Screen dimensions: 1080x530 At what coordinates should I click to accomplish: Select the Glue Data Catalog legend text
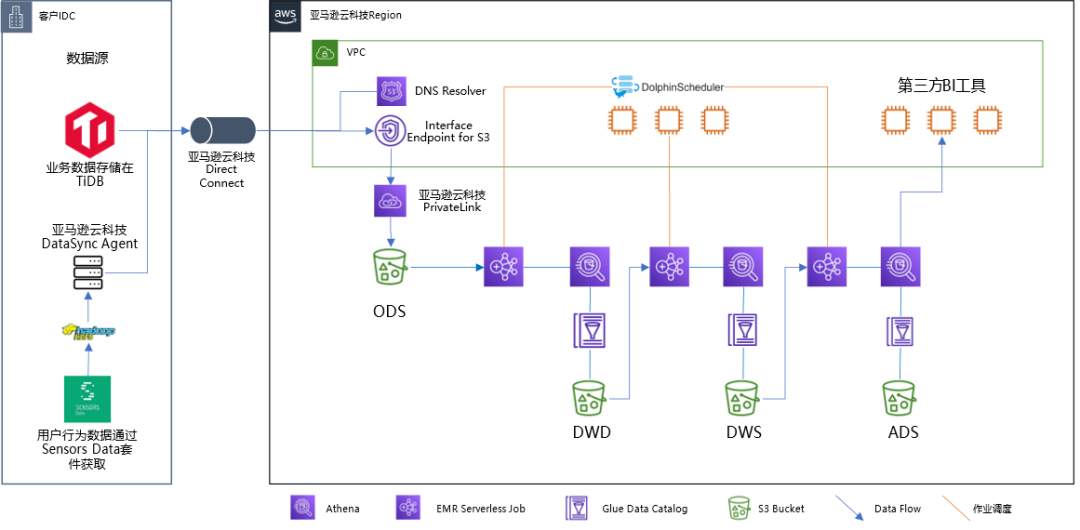(x=644, y=509)
